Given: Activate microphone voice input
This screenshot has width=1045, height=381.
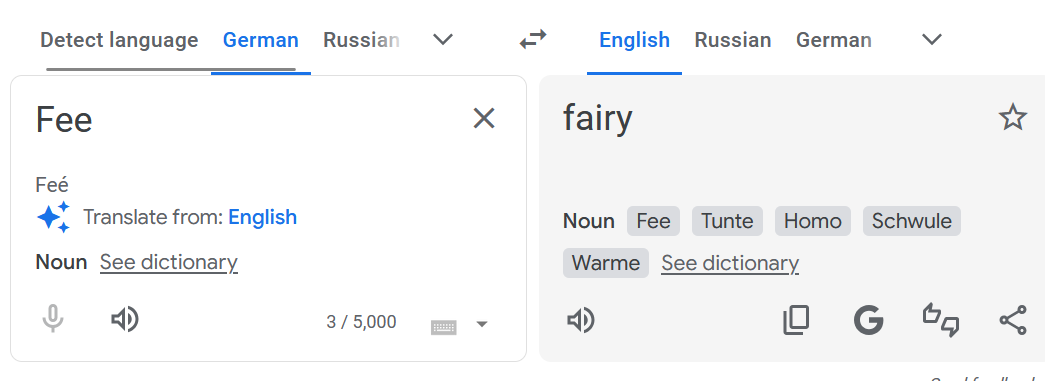Looking at the screenshot, I should point(53,320).
